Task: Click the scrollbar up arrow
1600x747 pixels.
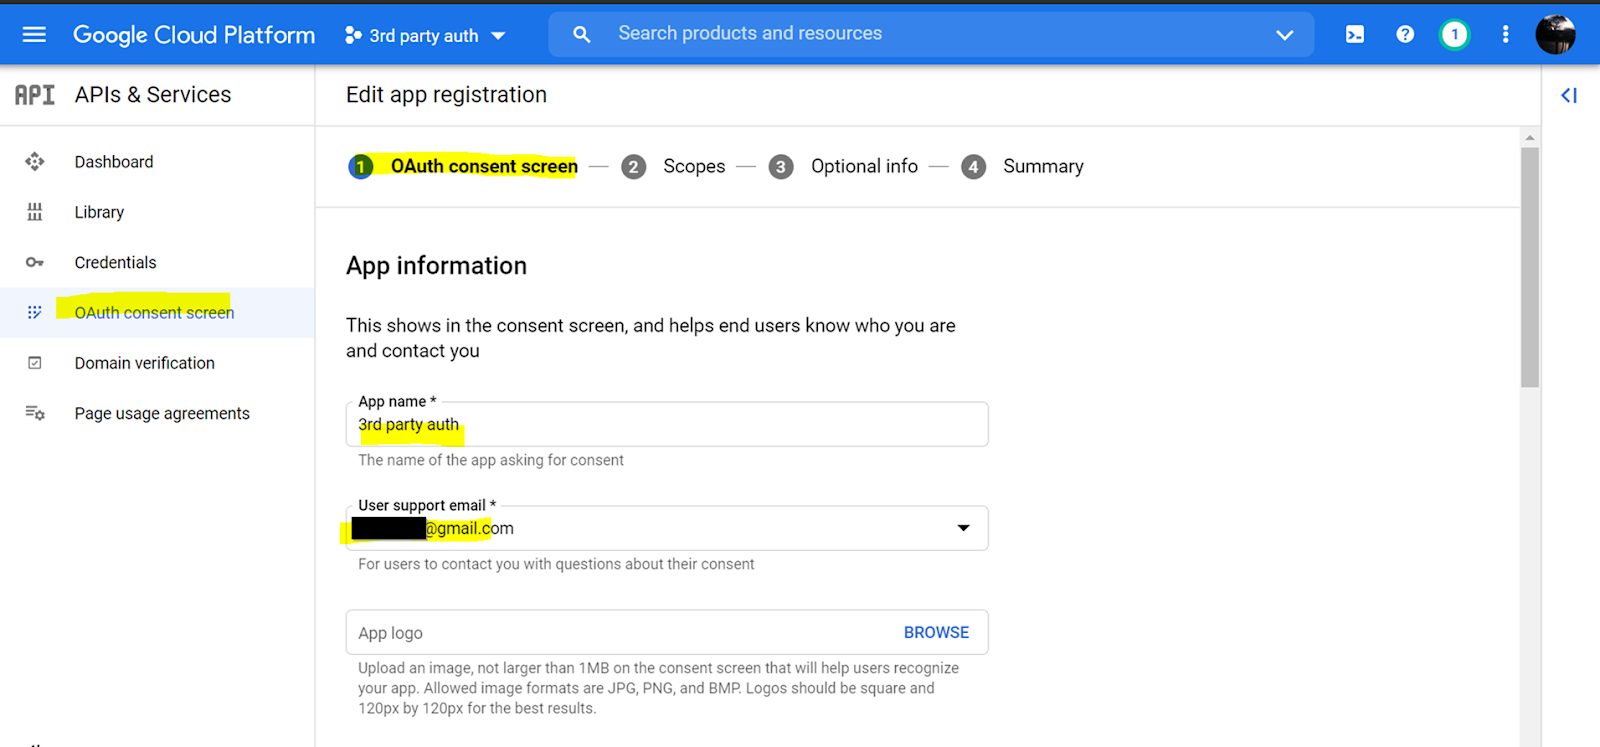Action: (1530, 137)
